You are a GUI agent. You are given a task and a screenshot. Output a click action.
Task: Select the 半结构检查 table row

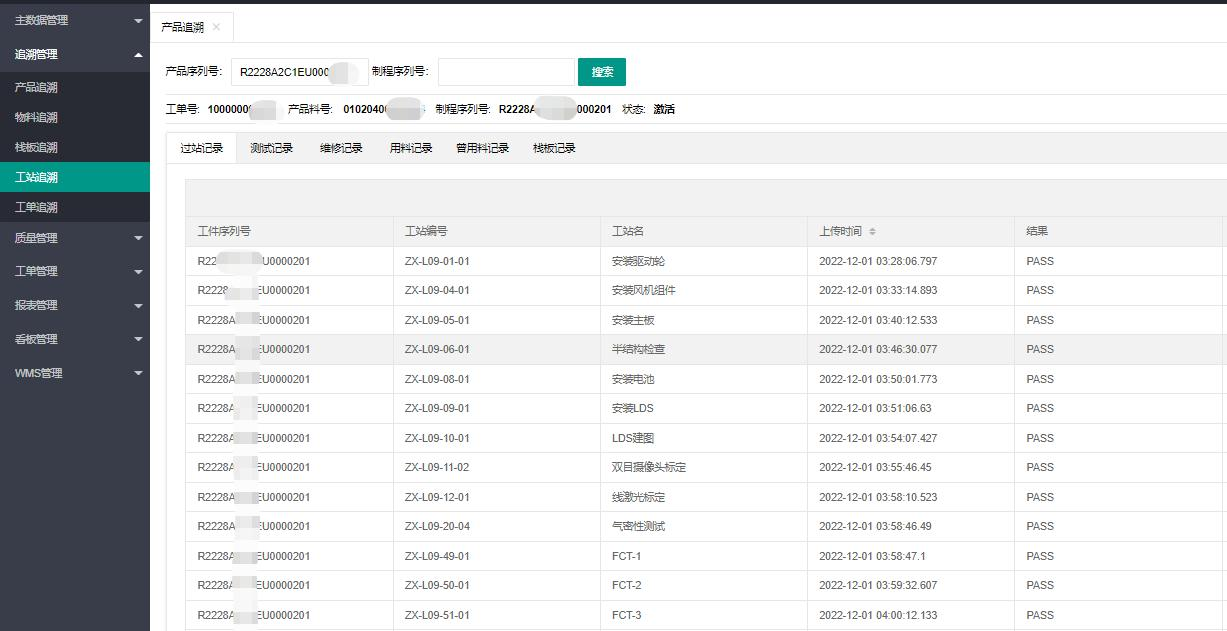tap(638, 350)
